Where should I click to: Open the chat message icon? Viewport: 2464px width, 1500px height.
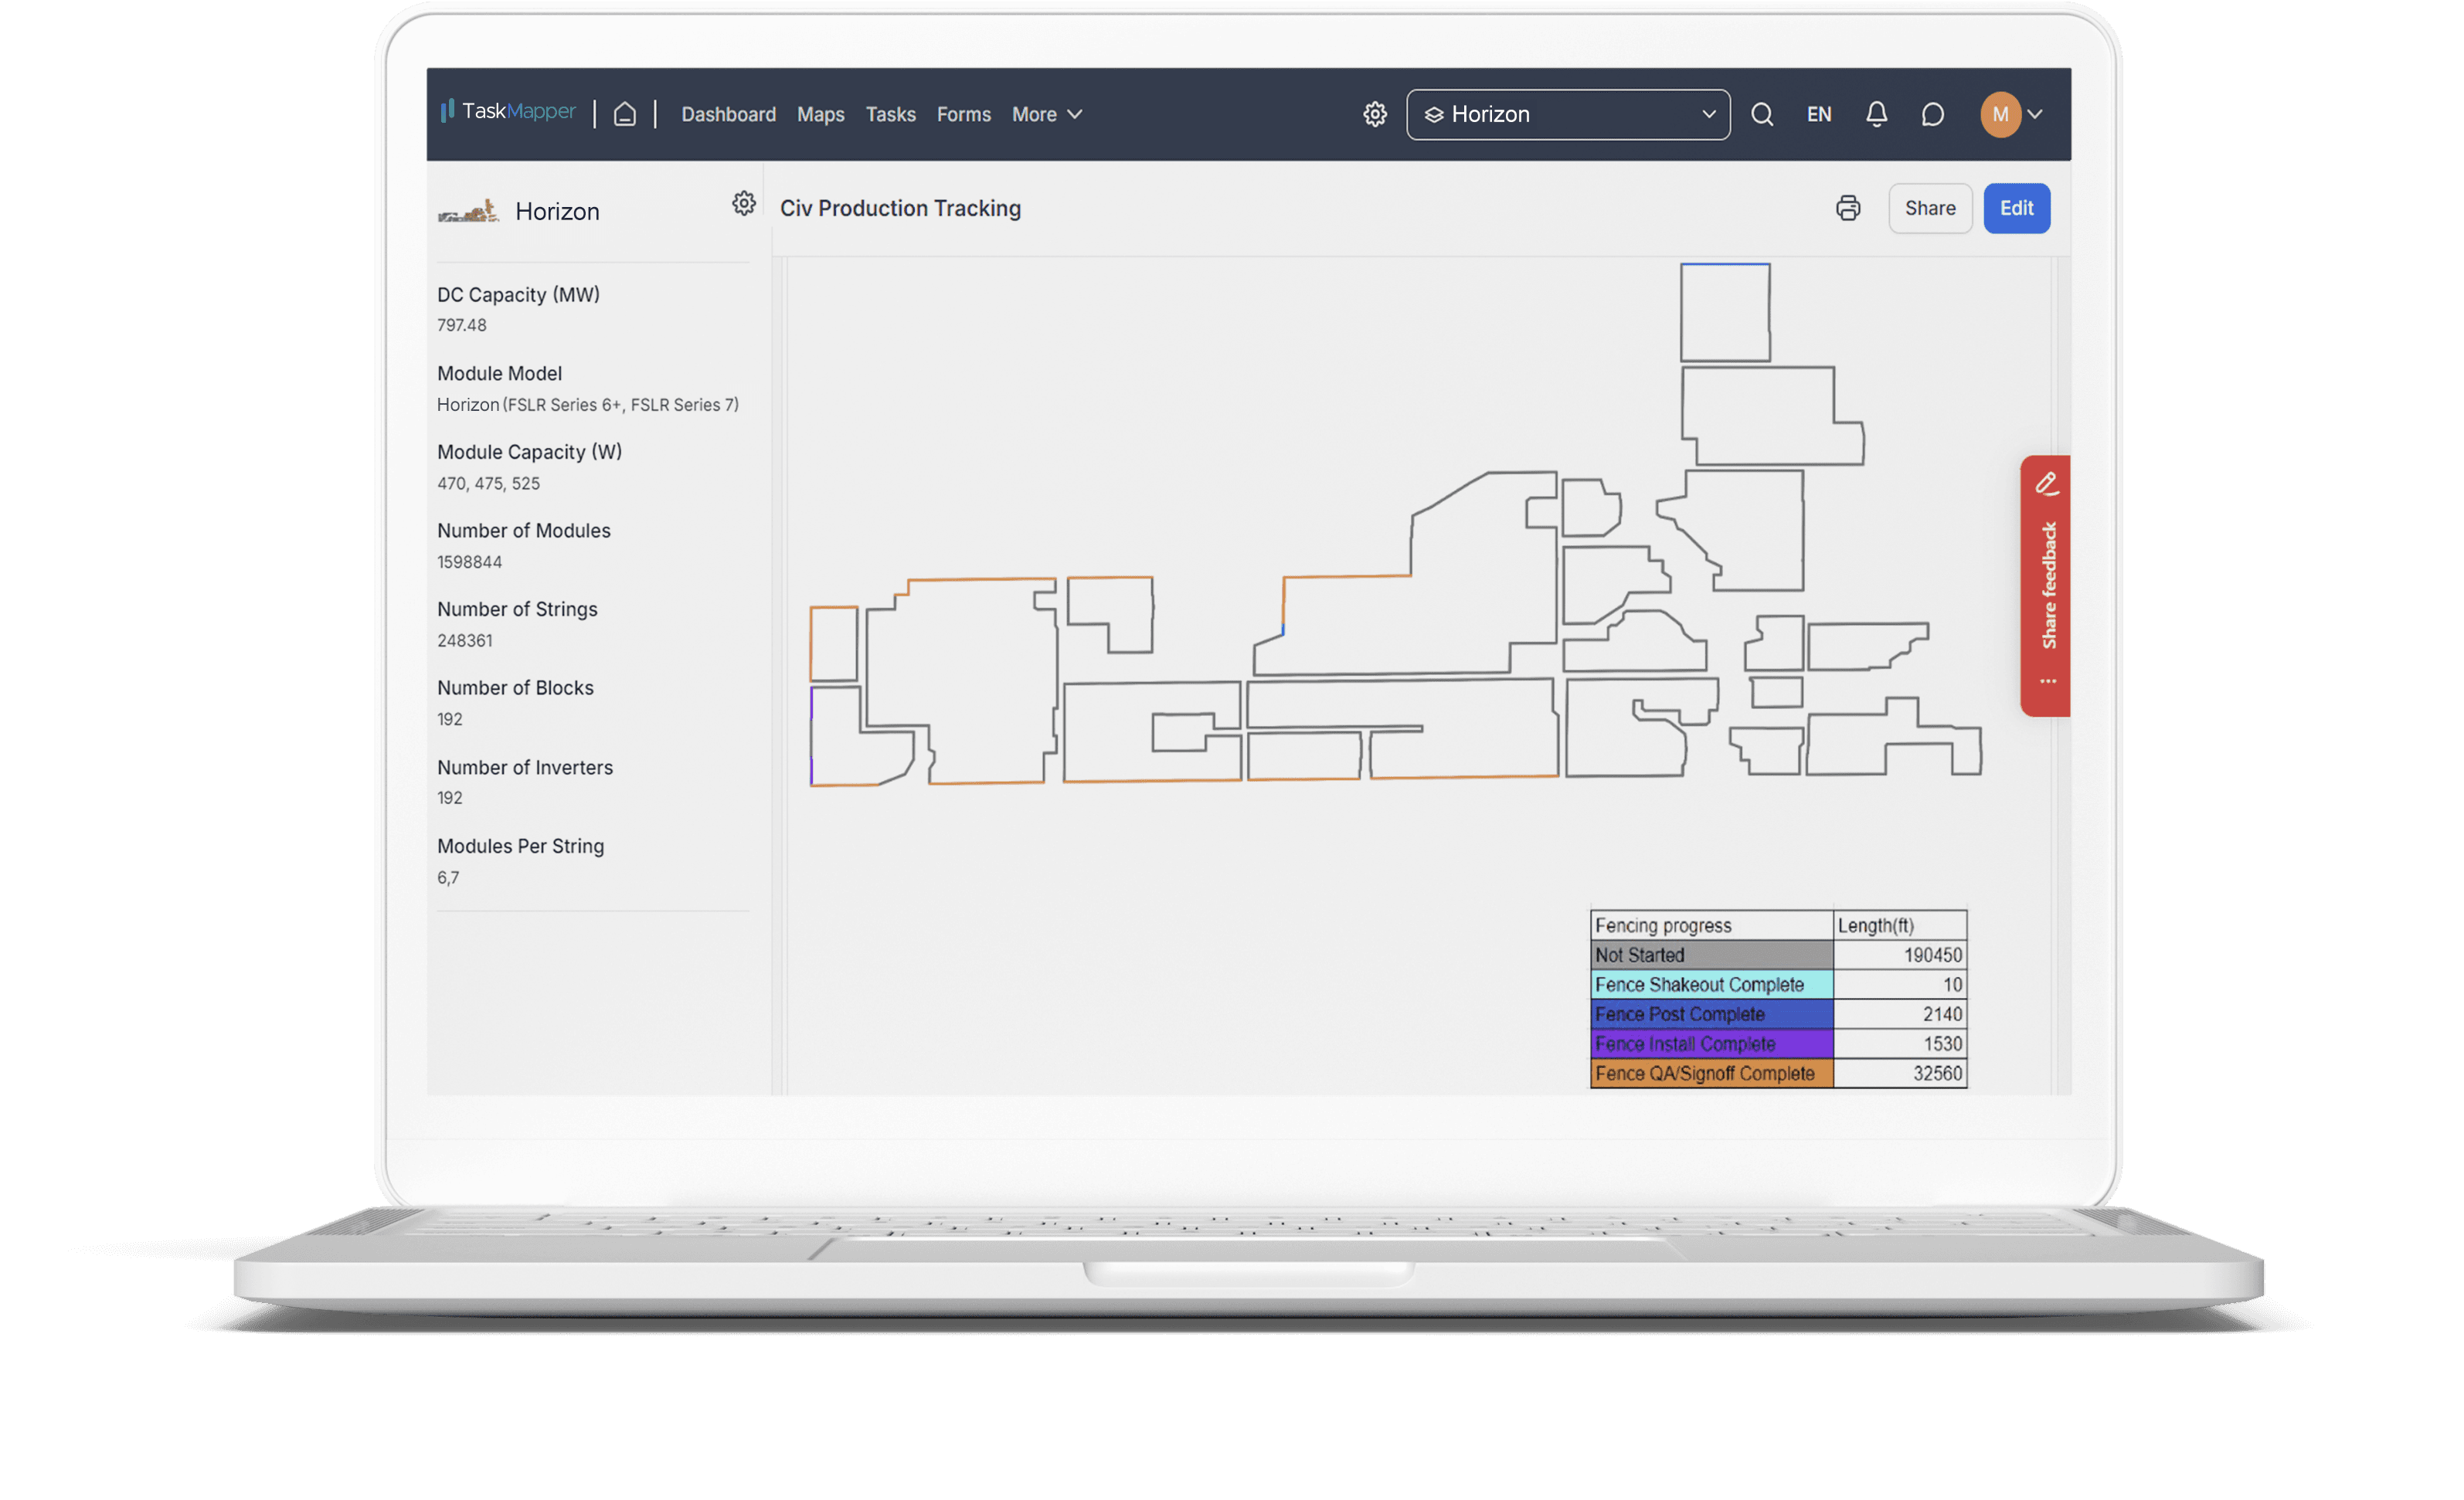pos(1932,114)
